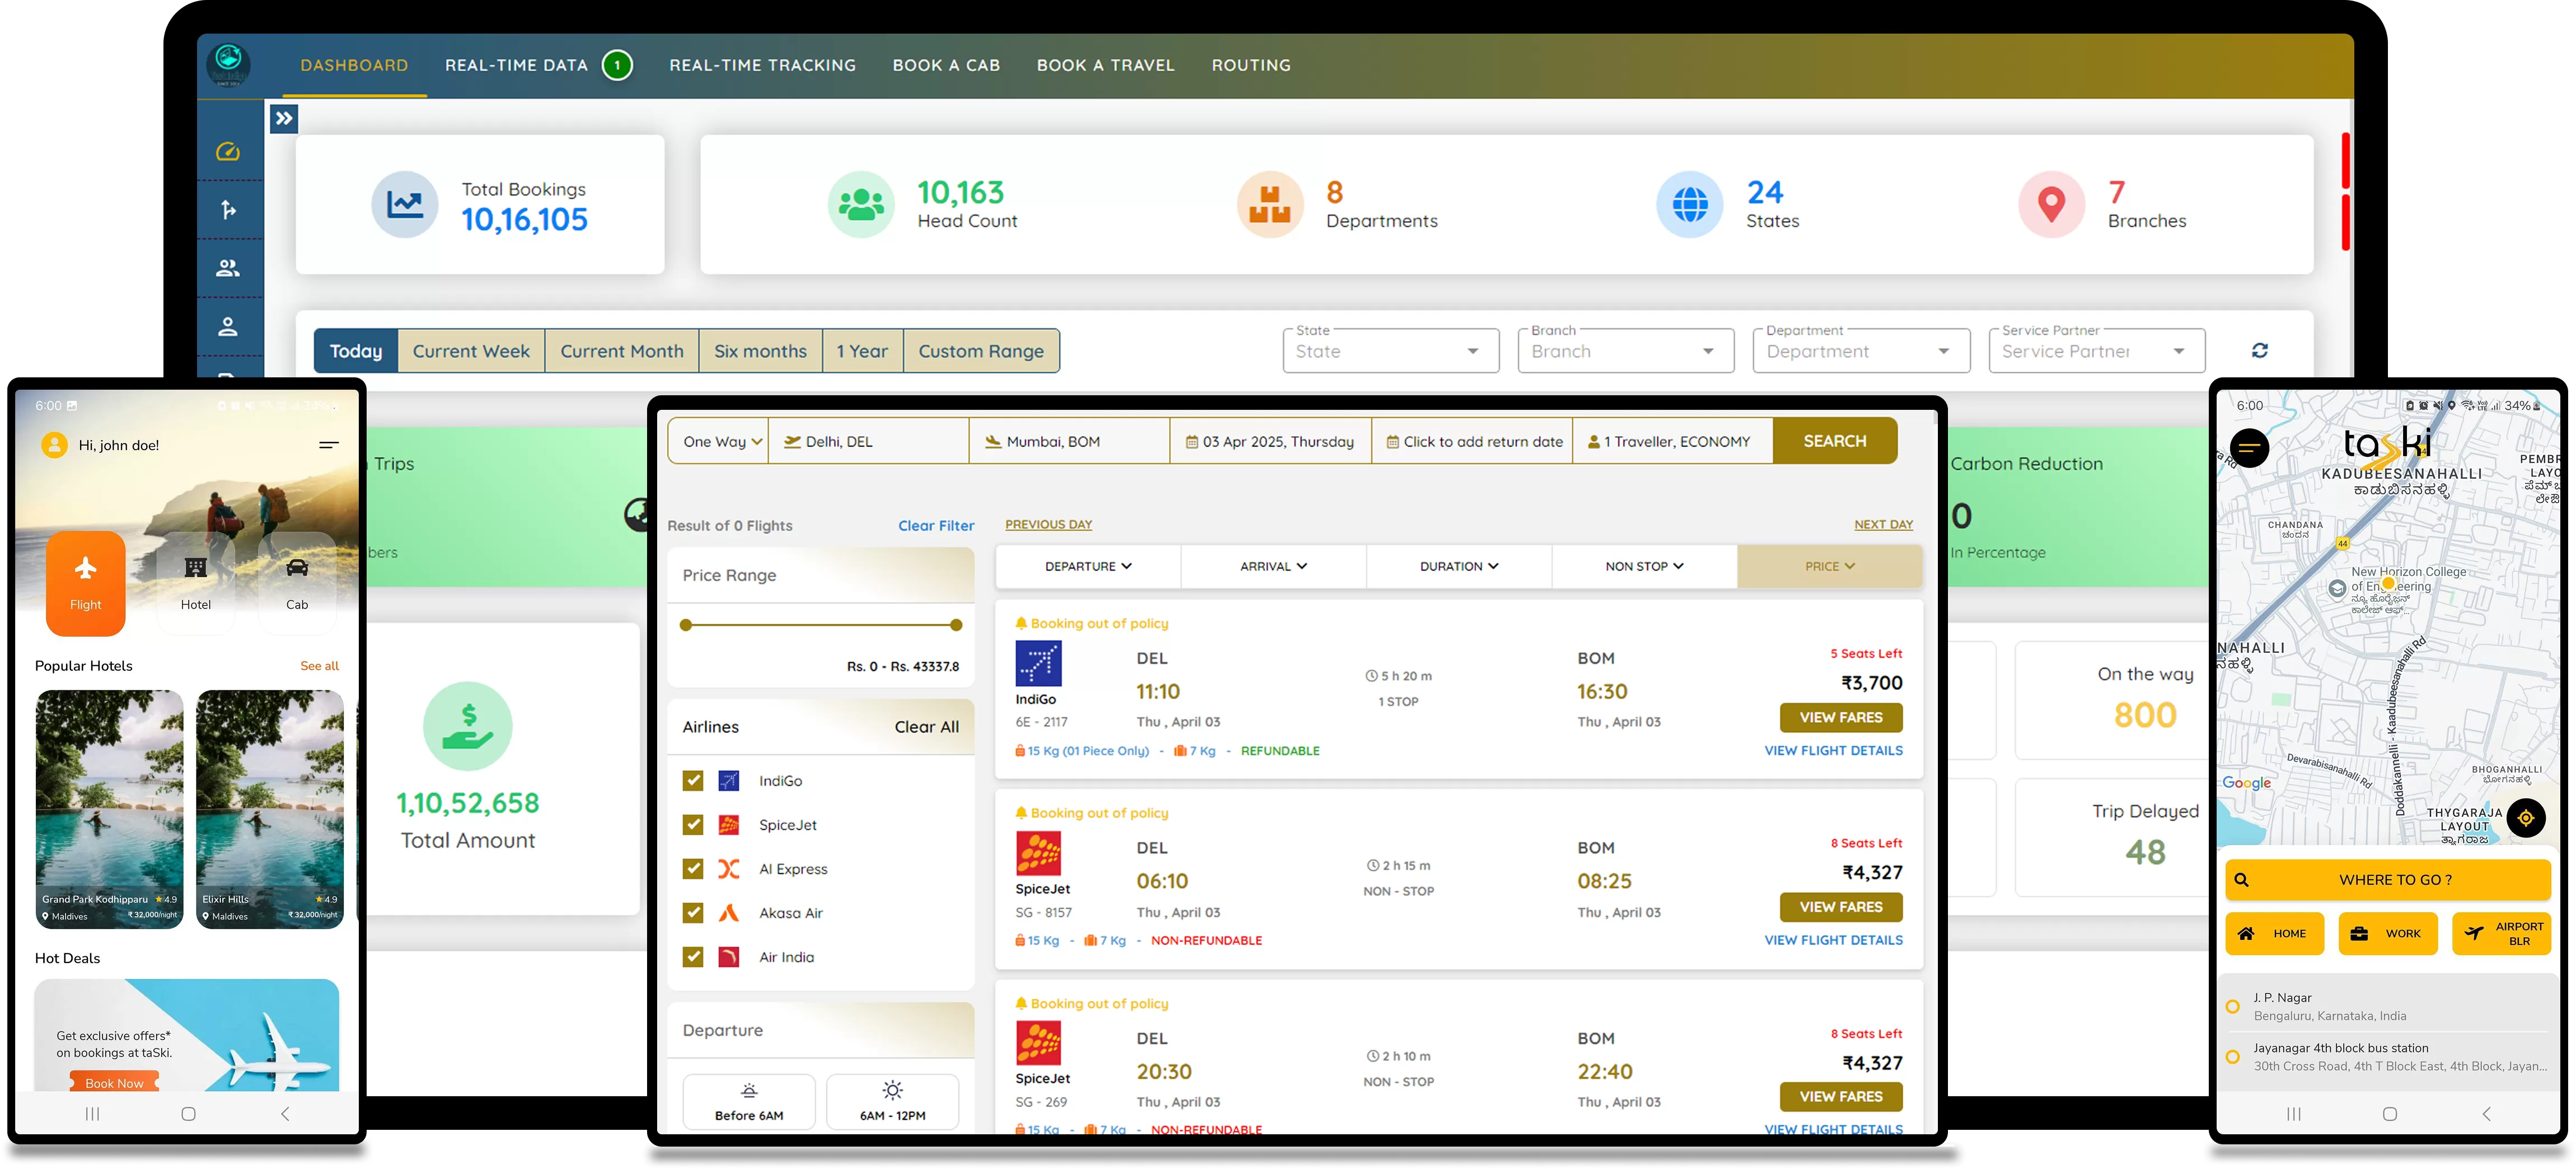Viewport: 2576px width, 1169px height.
Task: Click the price range slider right handle
Action: [956, 625]
